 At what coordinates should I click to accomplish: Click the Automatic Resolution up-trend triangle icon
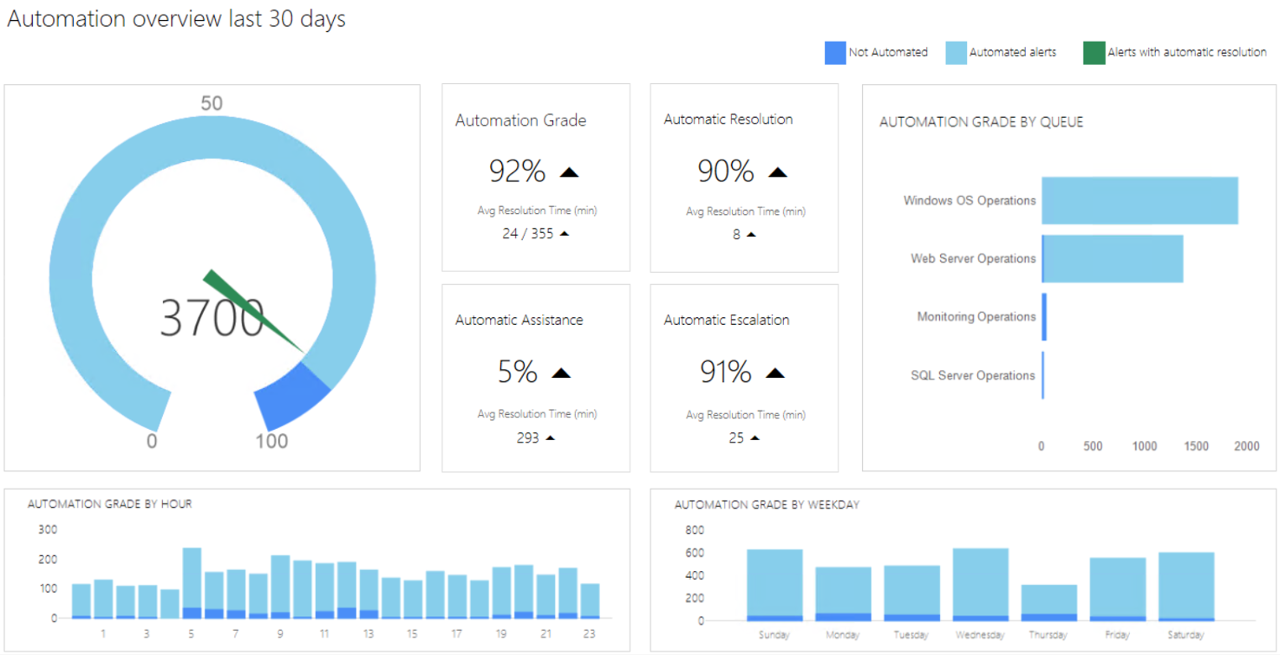(x=777, y=172)
